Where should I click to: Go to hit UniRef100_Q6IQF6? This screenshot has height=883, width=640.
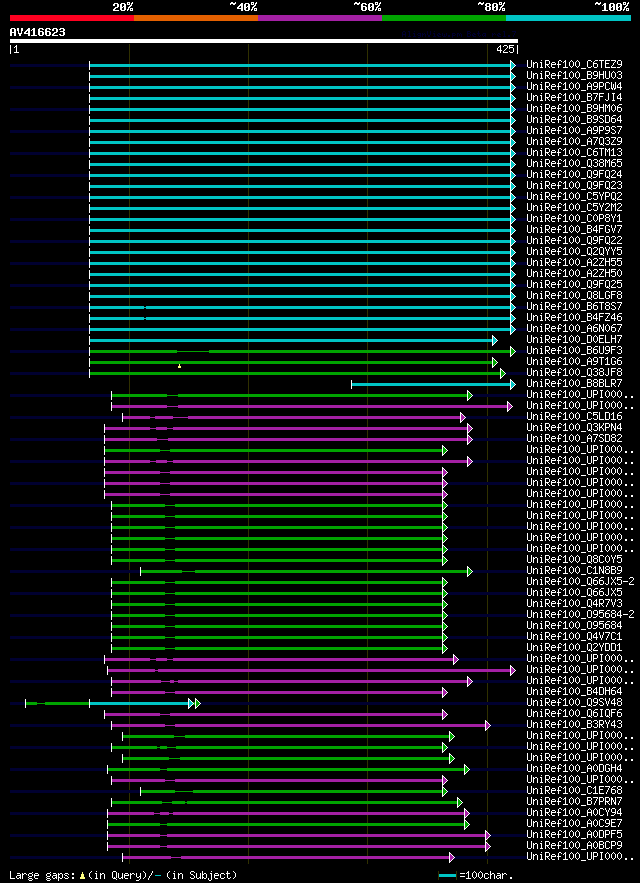click(574, 713)
